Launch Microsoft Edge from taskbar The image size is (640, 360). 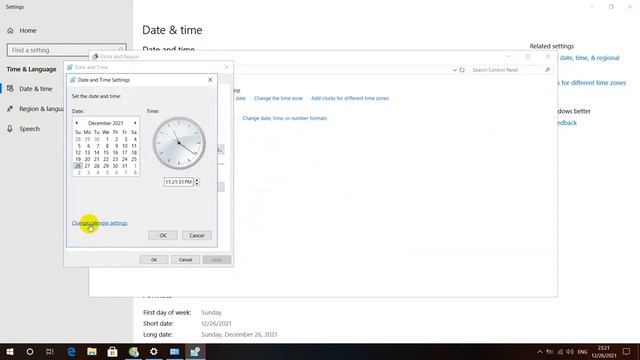click(71, 351)
